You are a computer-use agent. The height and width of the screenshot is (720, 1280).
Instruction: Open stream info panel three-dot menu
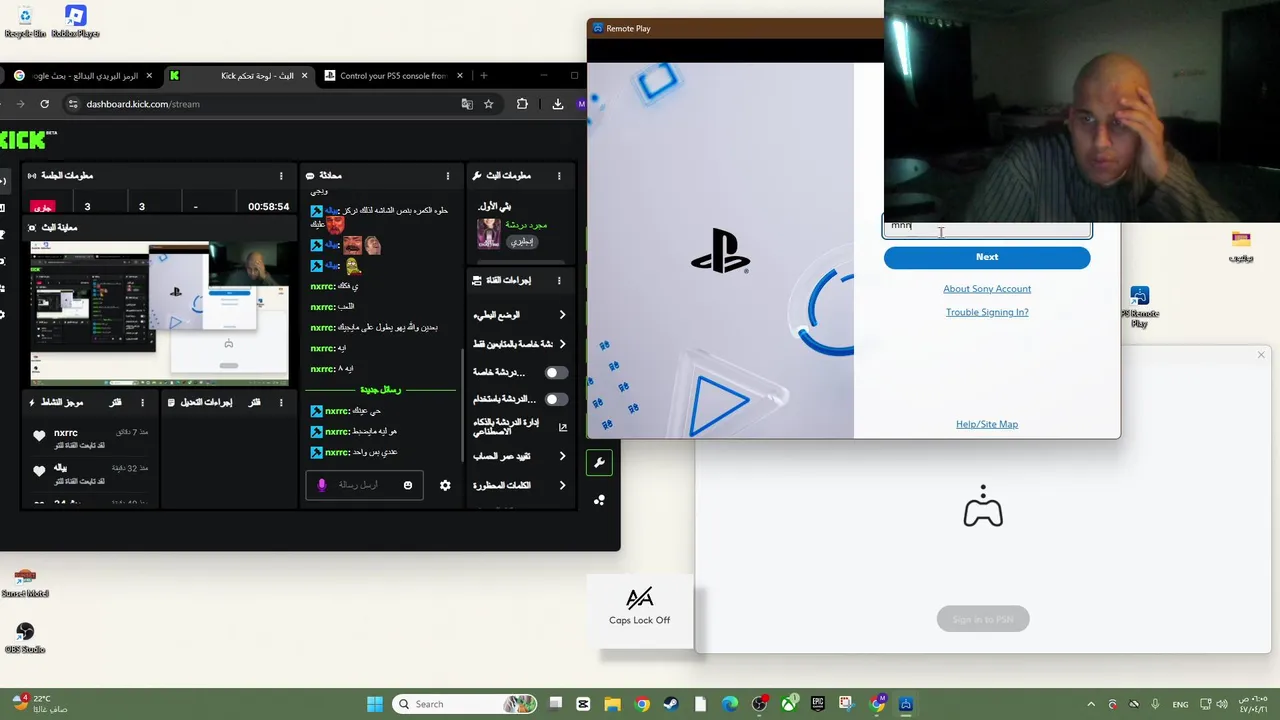[559, 176]
